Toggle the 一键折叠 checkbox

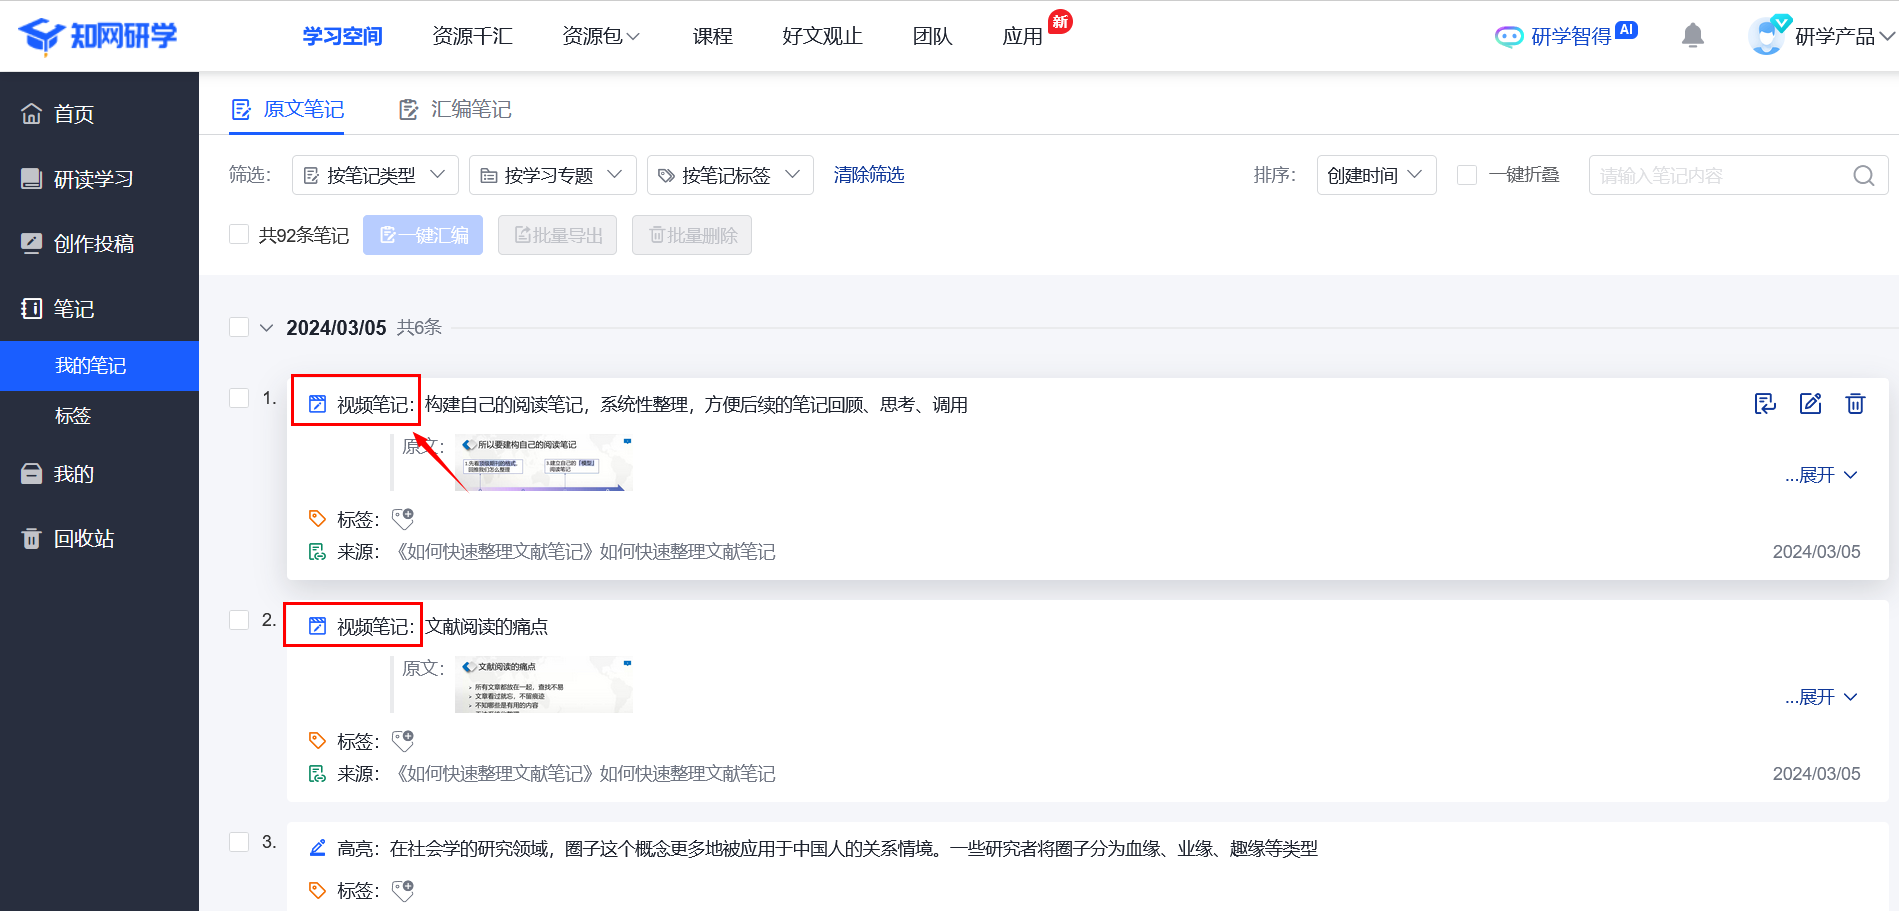click(x=1467, y=175)
